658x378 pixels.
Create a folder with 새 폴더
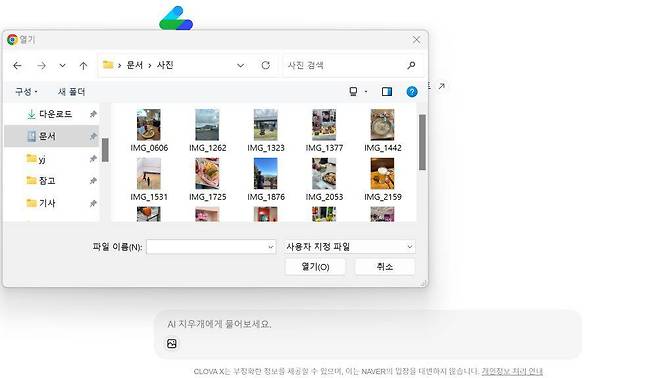click(x=71, y=91)
